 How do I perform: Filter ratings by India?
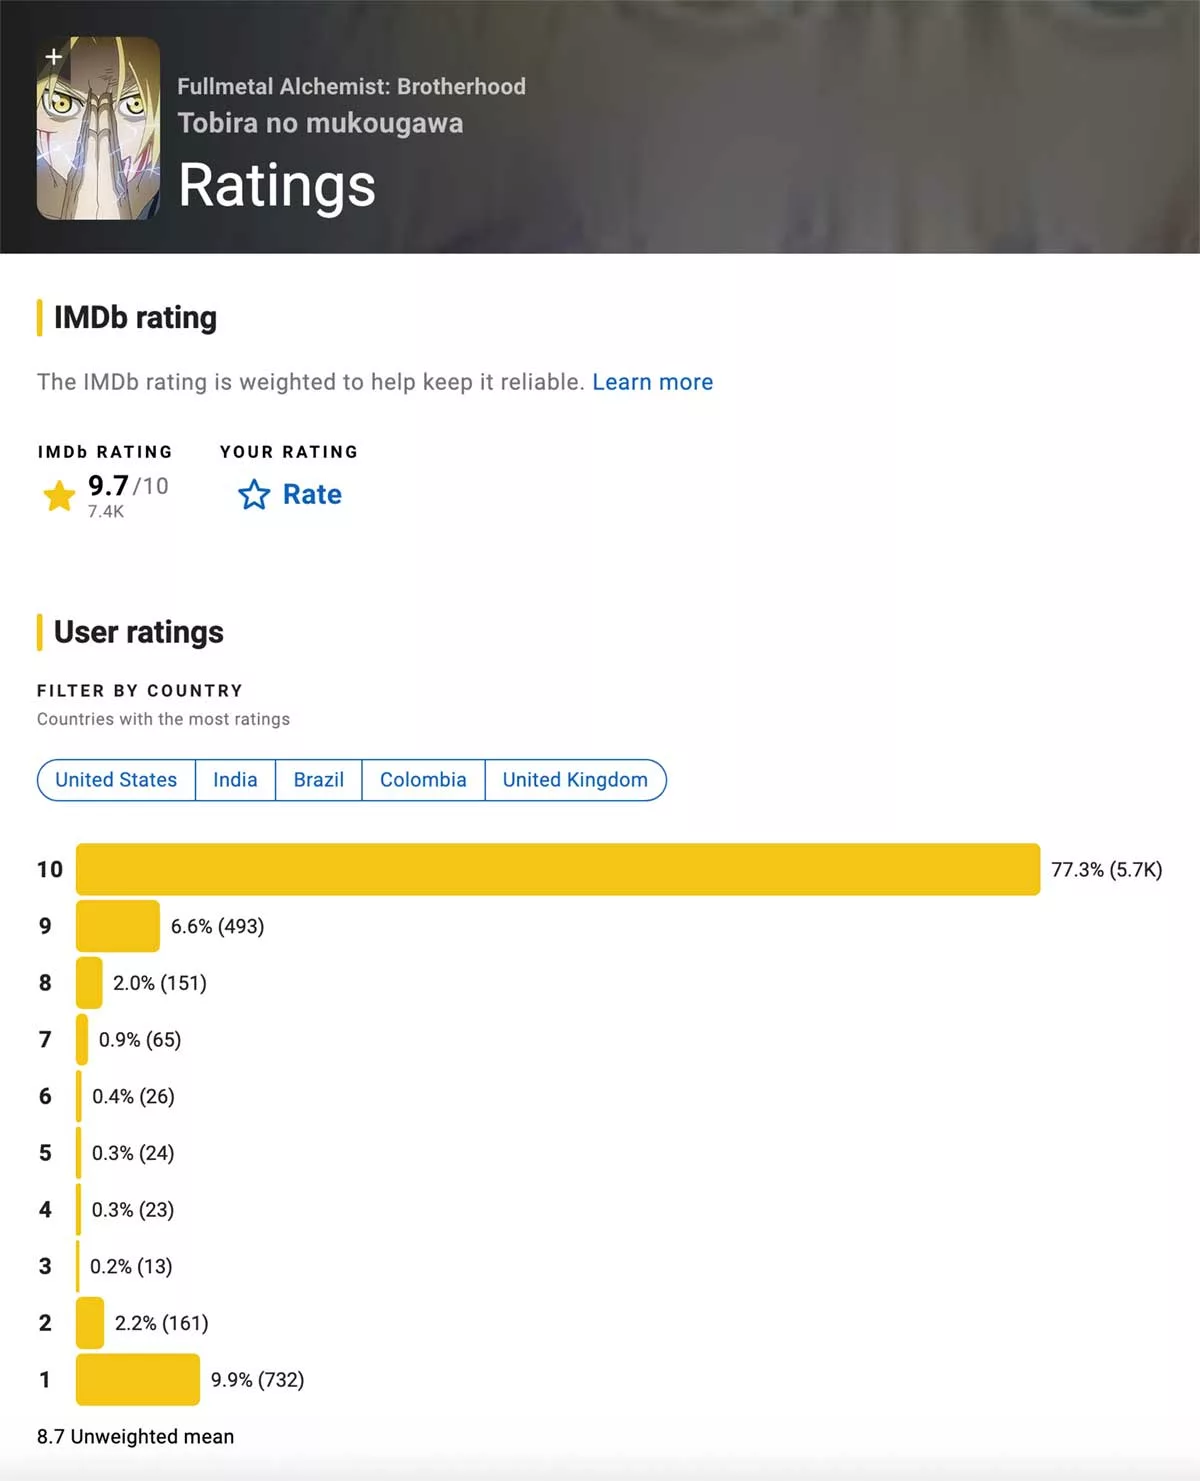click(x=235, y=780)
